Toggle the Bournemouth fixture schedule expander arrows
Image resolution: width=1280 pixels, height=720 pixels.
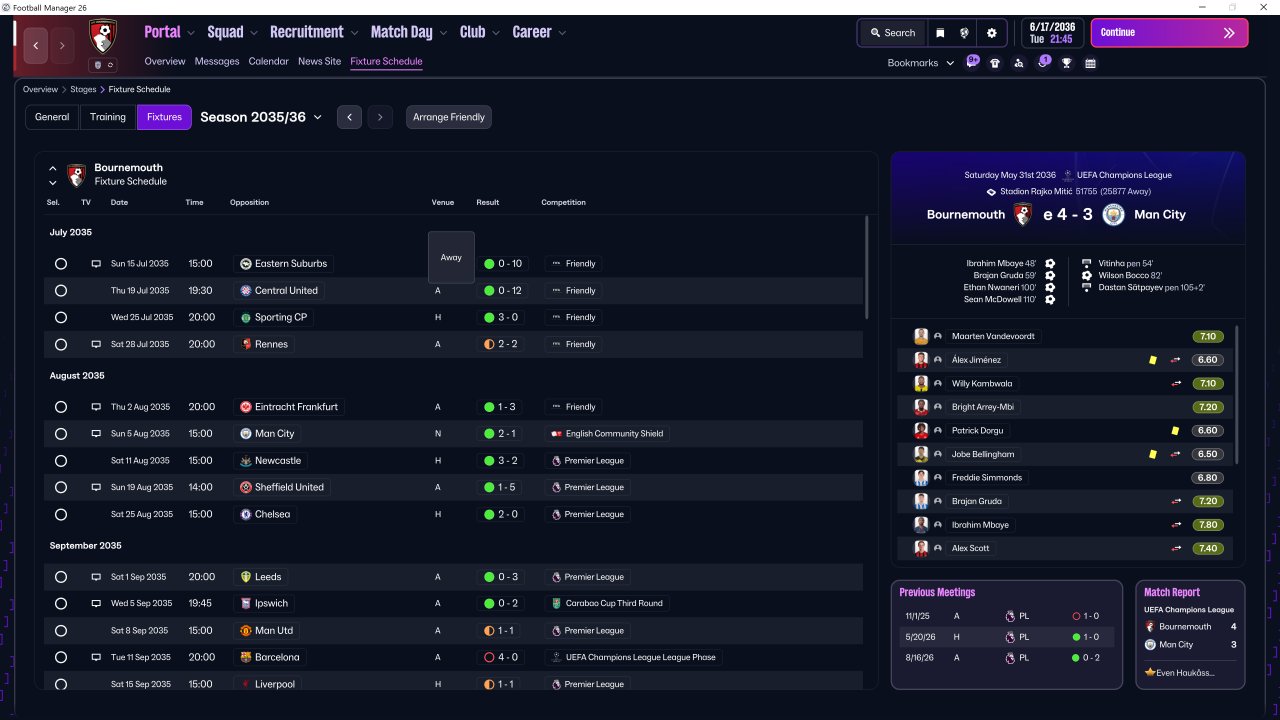click(x=53, y=175)
